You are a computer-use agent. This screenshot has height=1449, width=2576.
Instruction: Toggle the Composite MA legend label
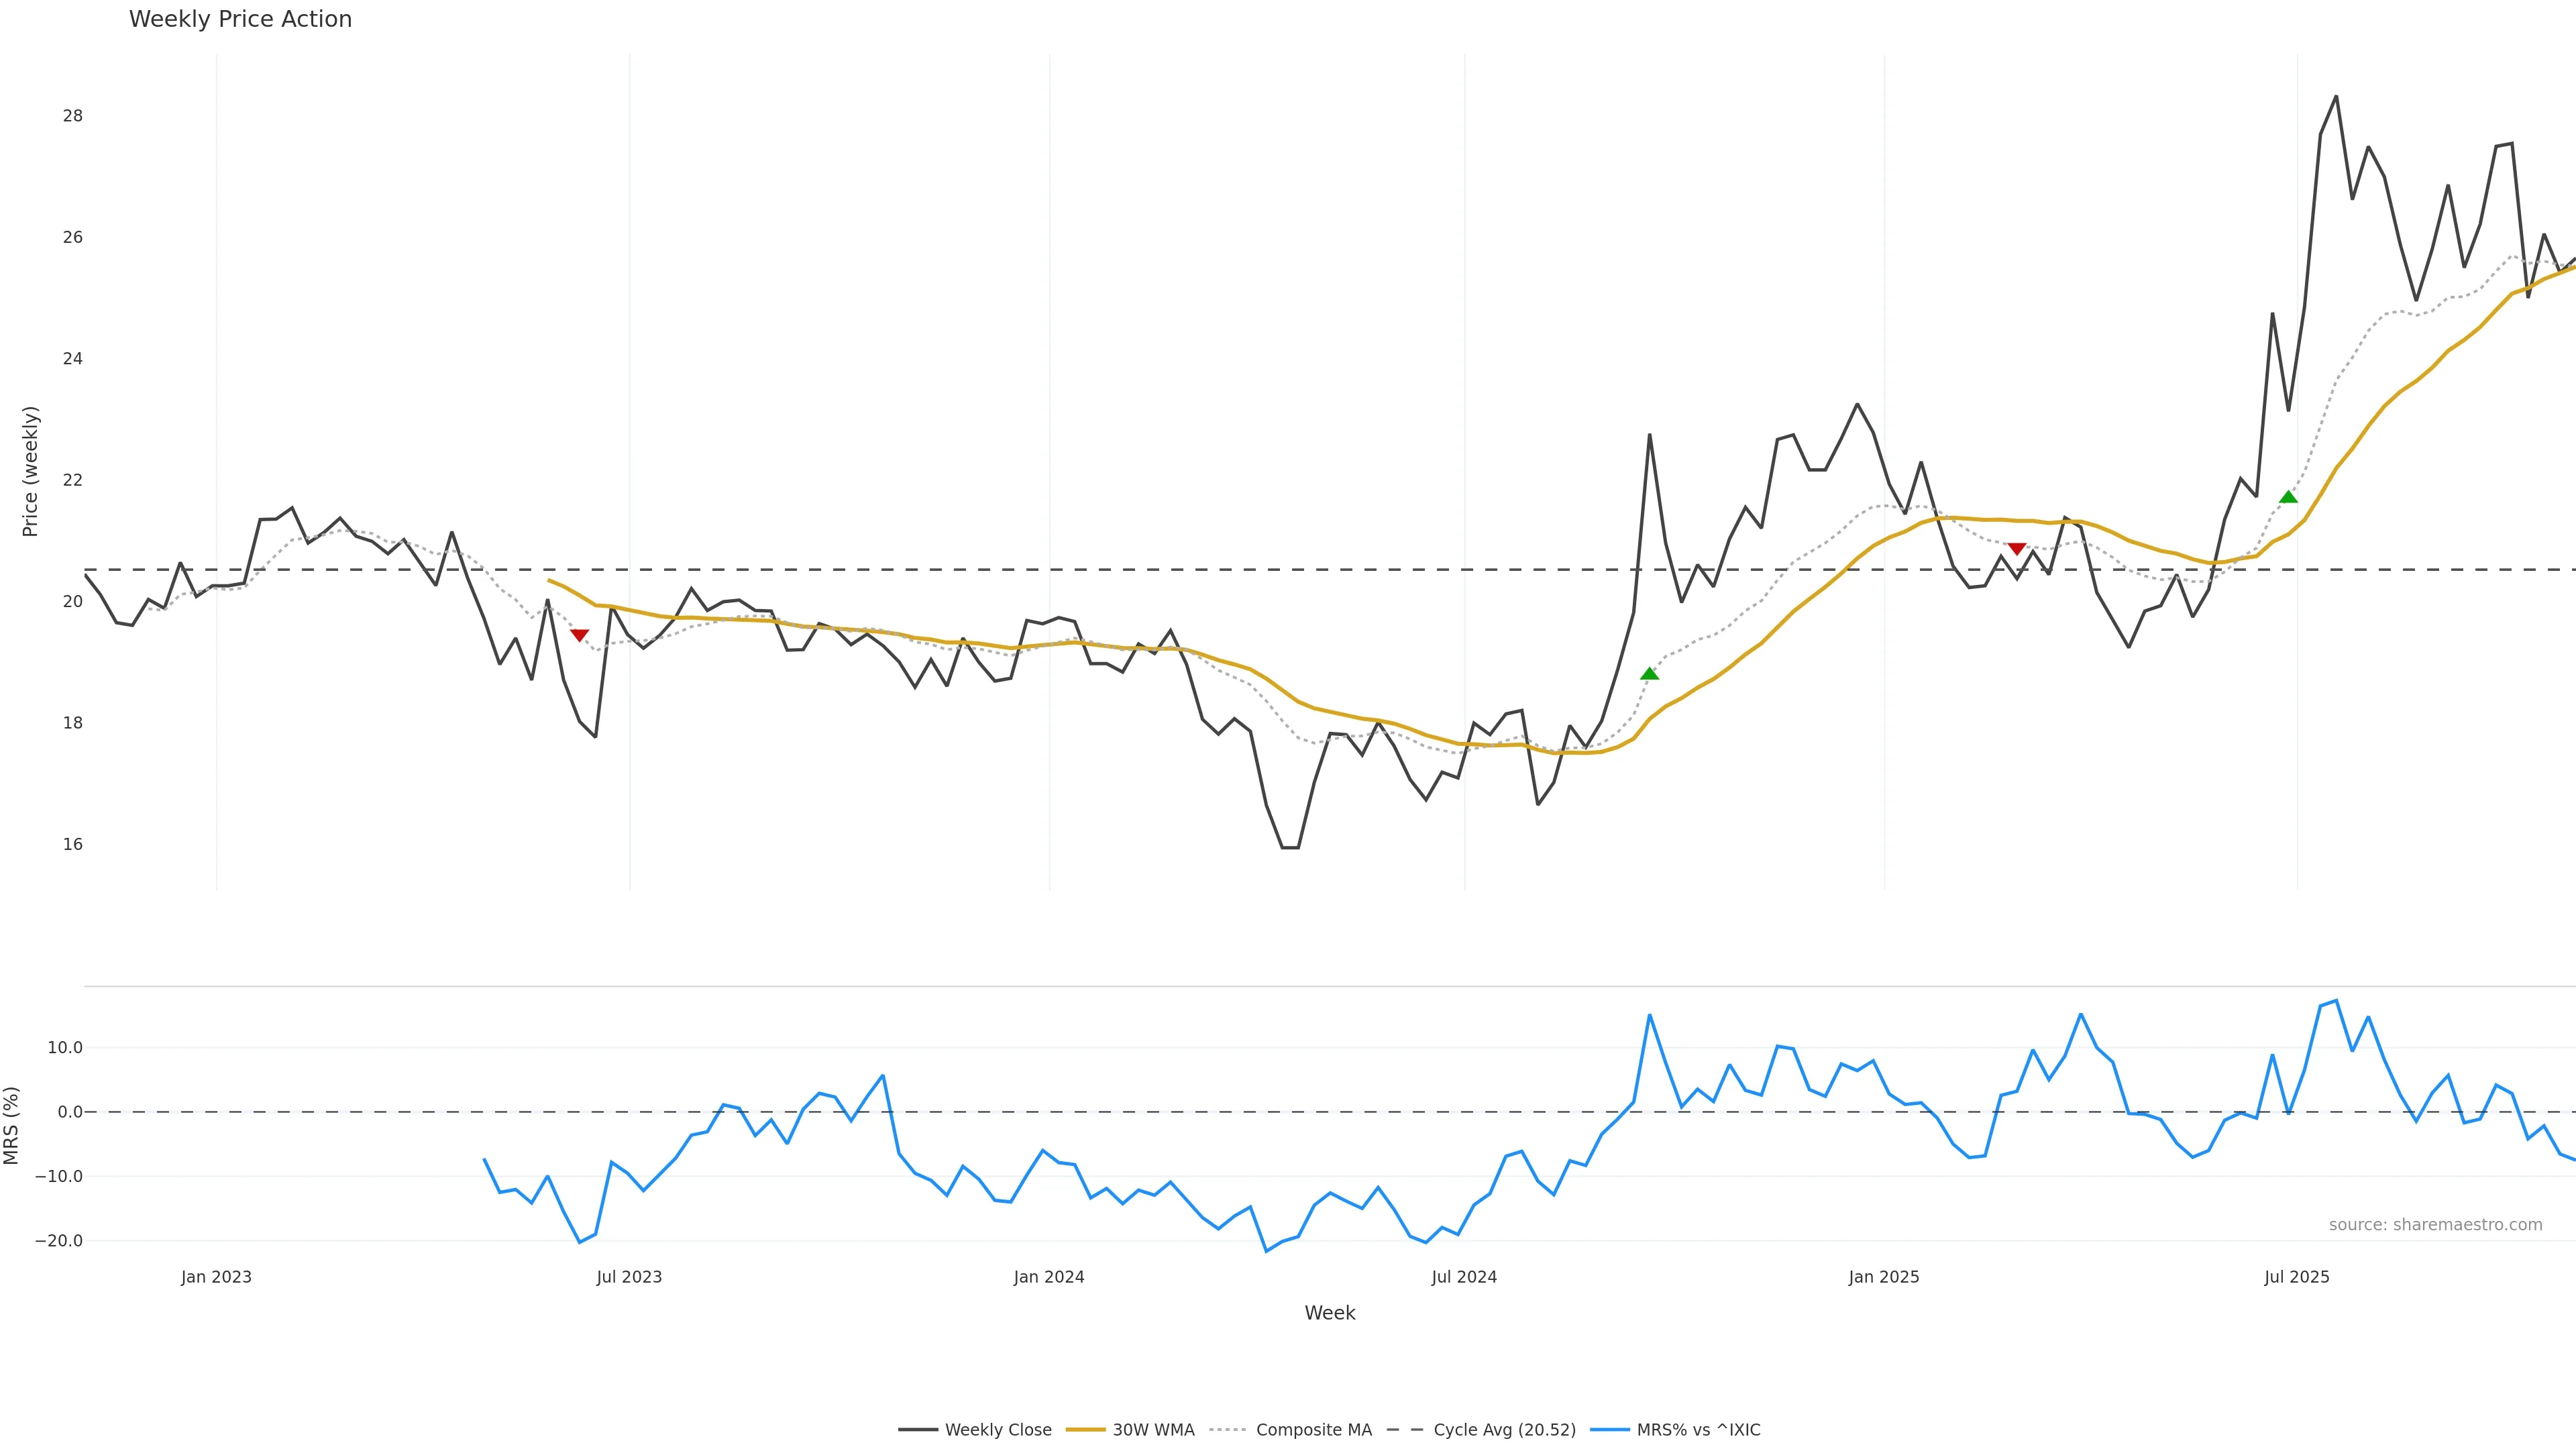tap(1313, 1430)
